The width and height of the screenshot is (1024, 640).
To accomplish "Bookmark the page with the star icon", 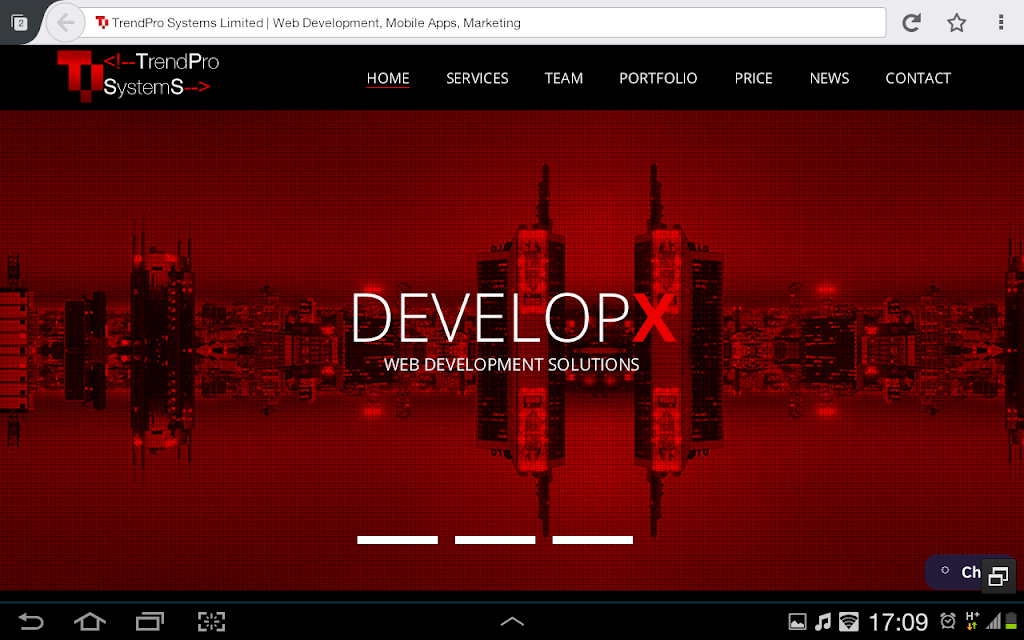I will [x=956, y=23].
